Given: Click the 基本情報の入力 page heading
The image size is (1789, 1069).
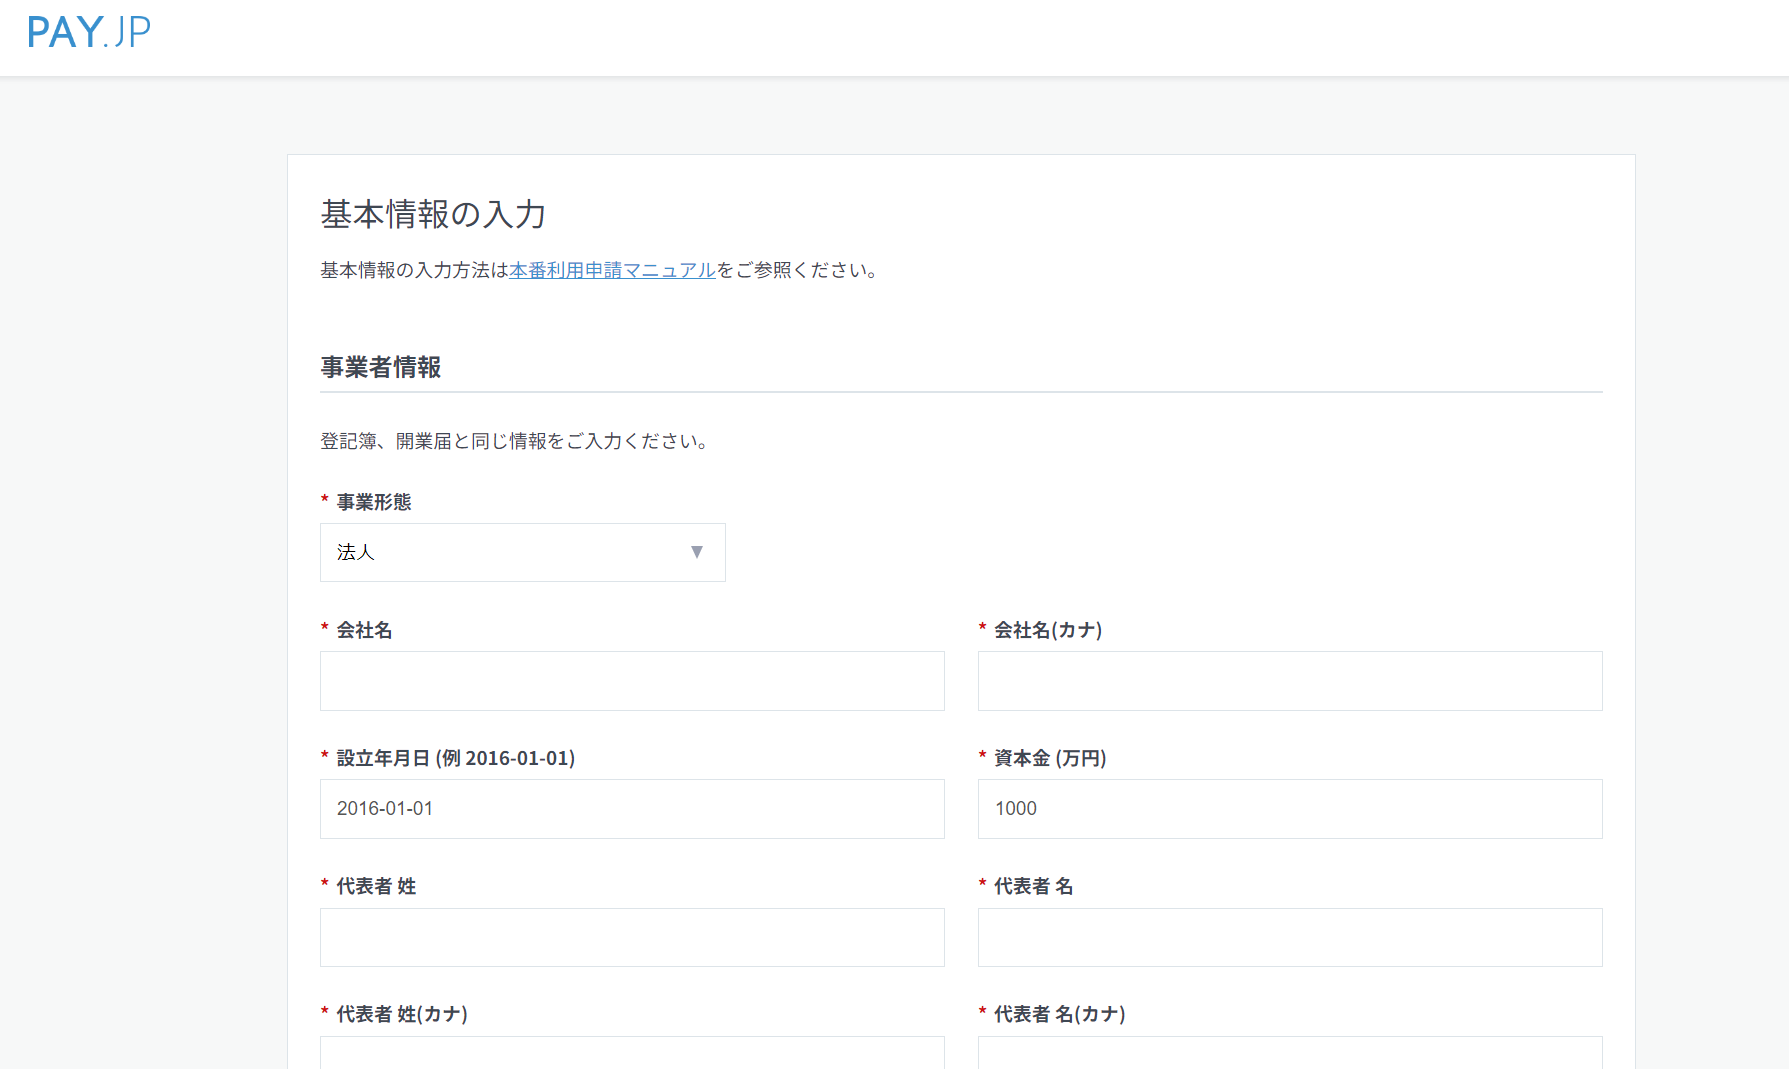Looking at the screenshot, I should tap(433, 214).
